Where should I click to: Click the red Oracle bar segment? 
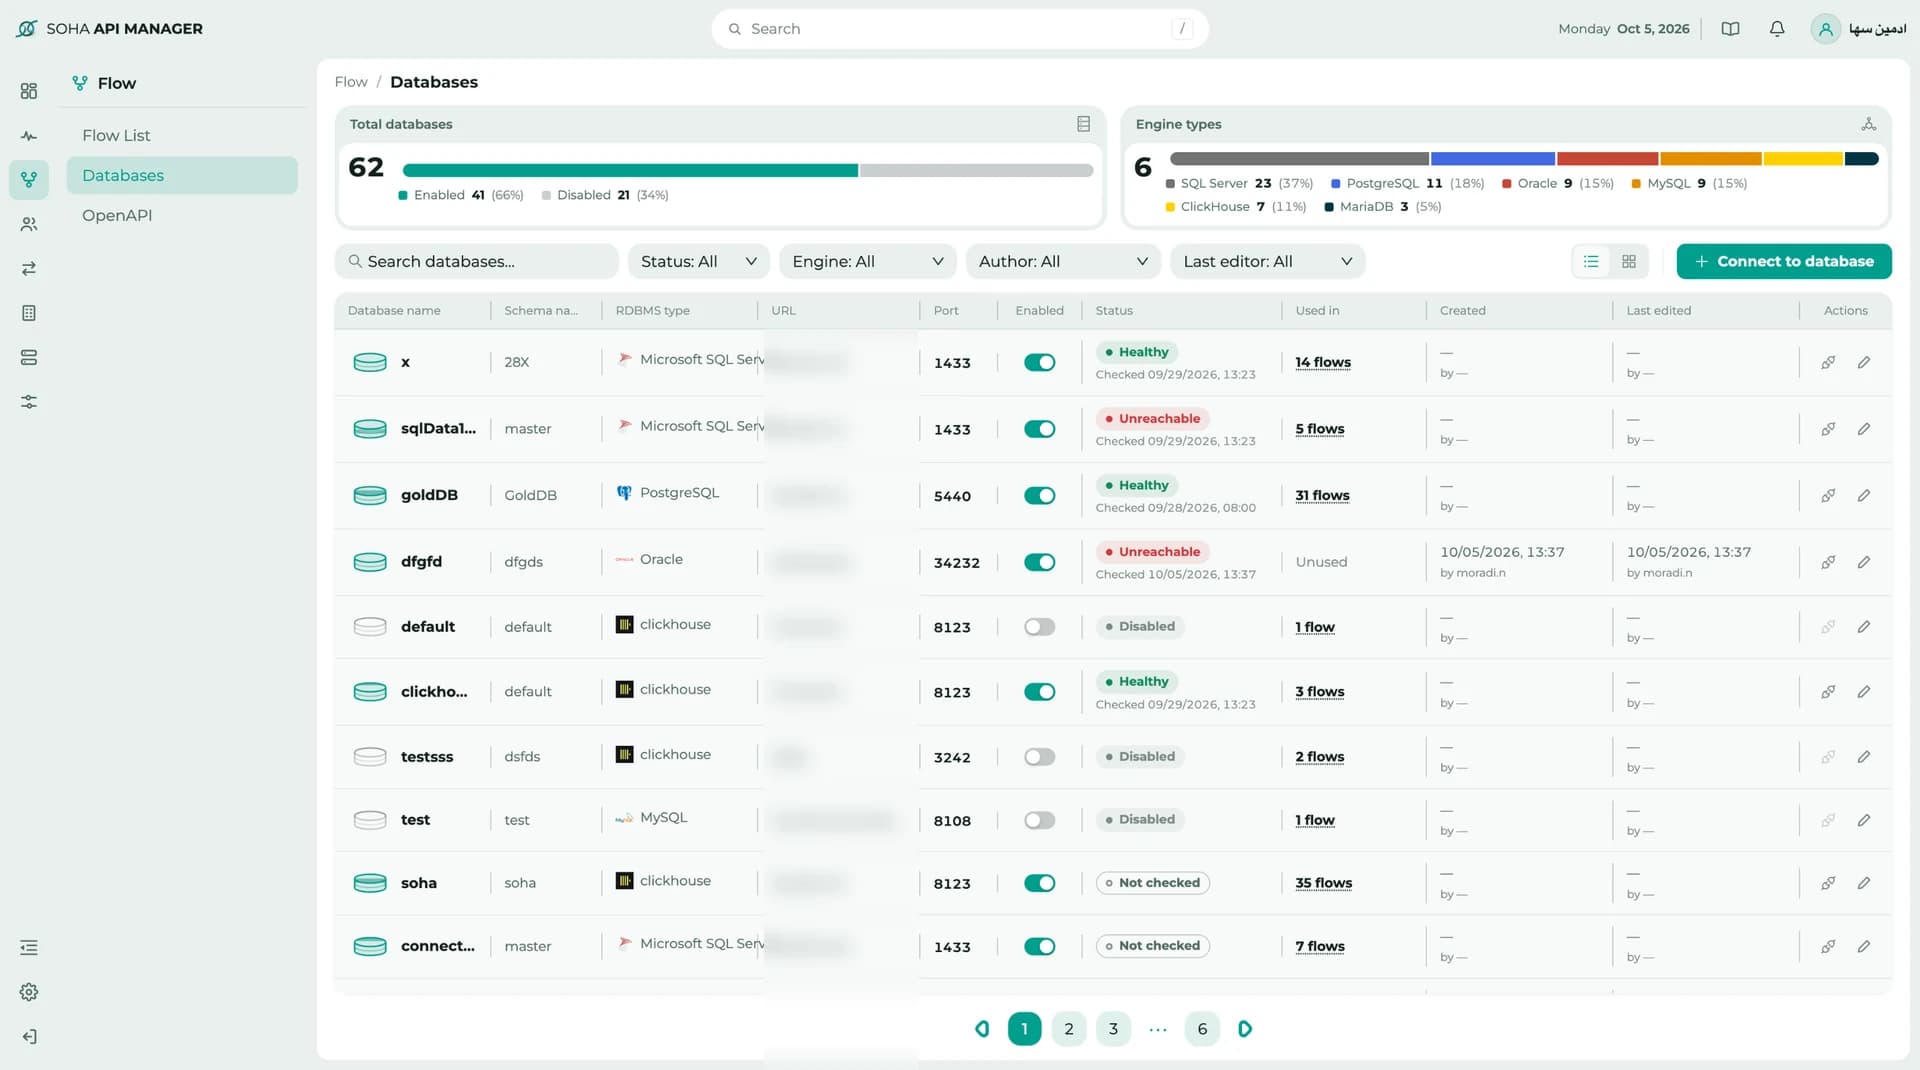point(1607,159)
